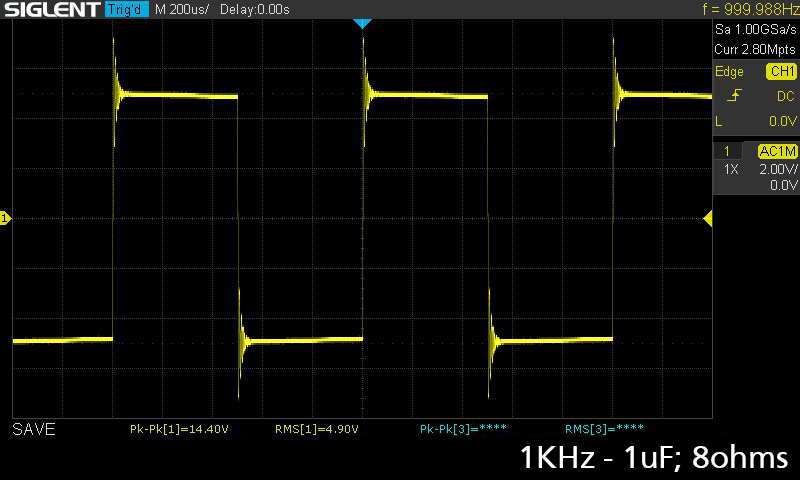This screenshot has width=800, height=480.
Task: Click the SIGLENT logo
Action: [52, 9]
